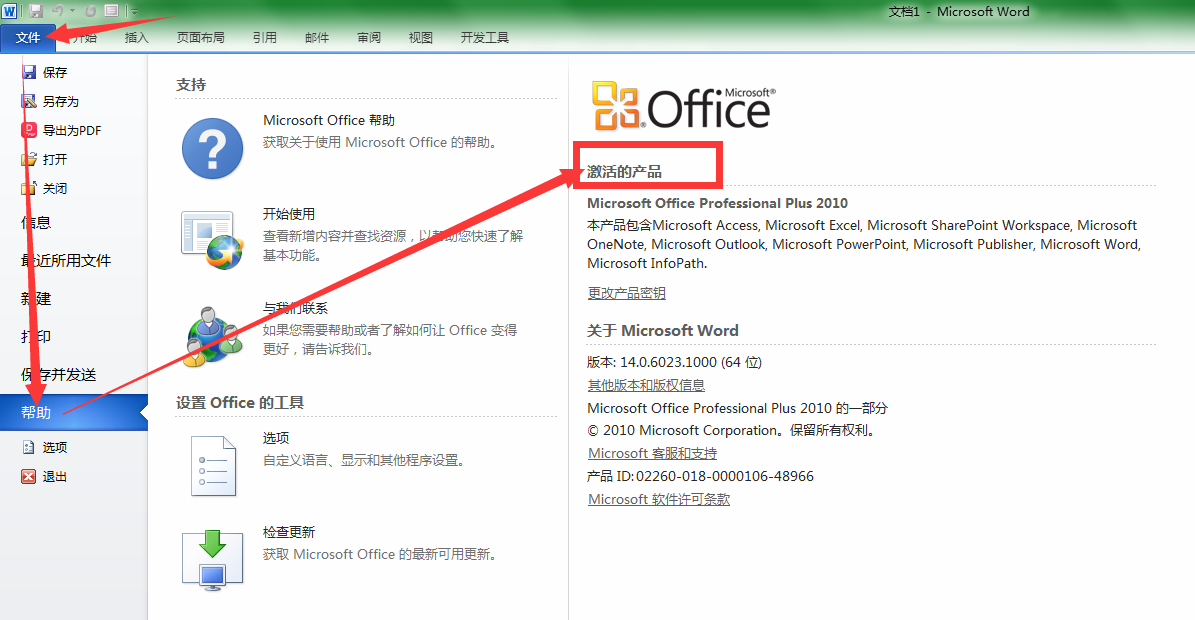Image resolution: width=1195 pixels, height=620 pixels.
Task: Click the 其他版本和版权信息 link
Action: (646, 385)
